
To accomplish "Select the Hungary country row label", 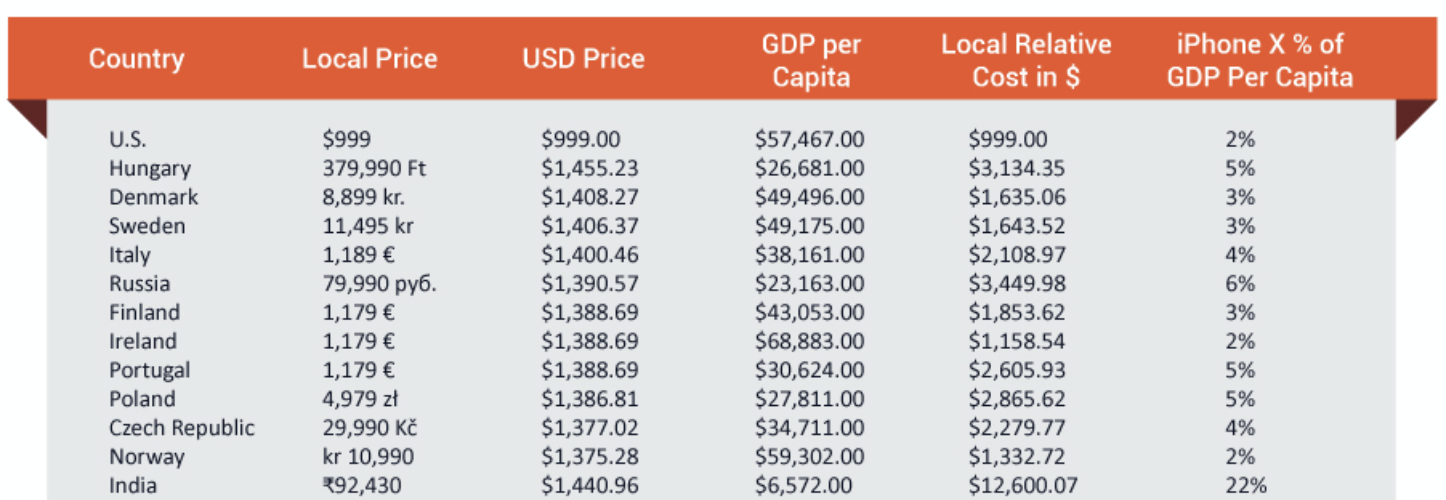I will click(x=150, y=169).
